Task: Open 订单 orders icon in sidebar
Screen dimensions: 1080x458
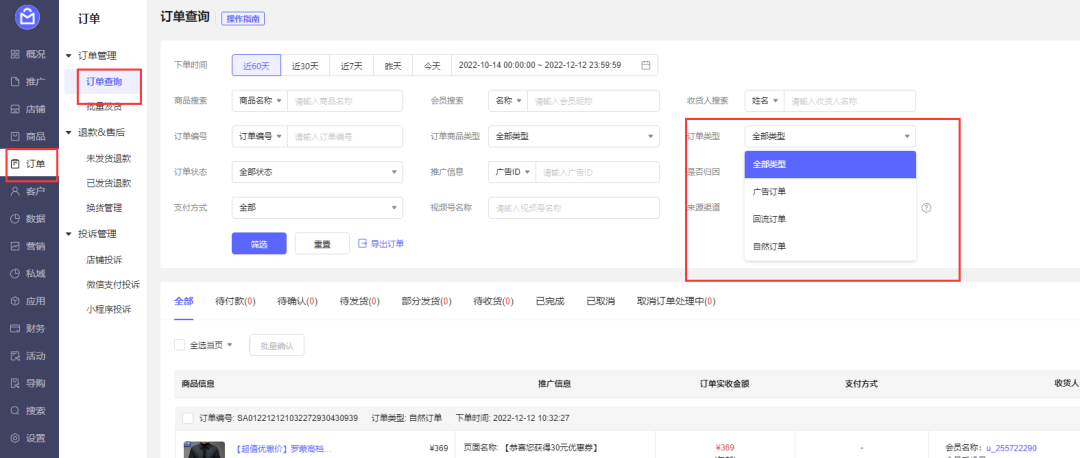Action: coord(15,164)
